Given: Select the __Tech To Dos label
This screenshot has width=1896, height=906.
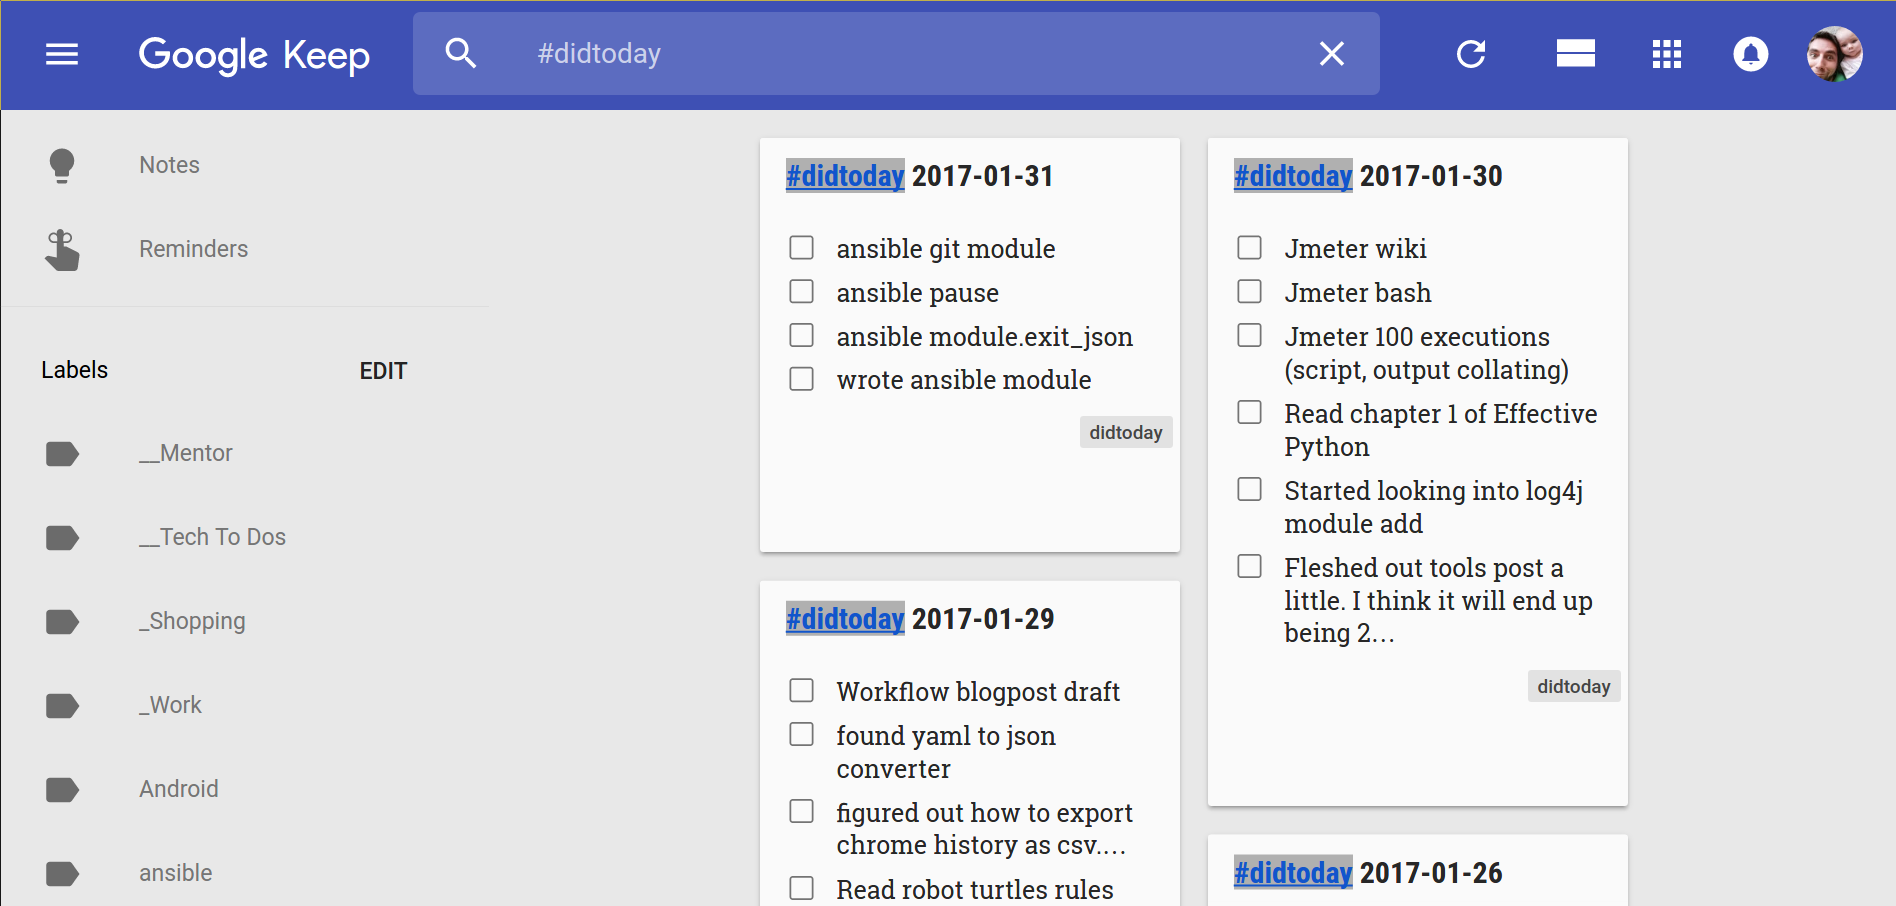Looking at the screenshot, I should click(x=212, y=537).
